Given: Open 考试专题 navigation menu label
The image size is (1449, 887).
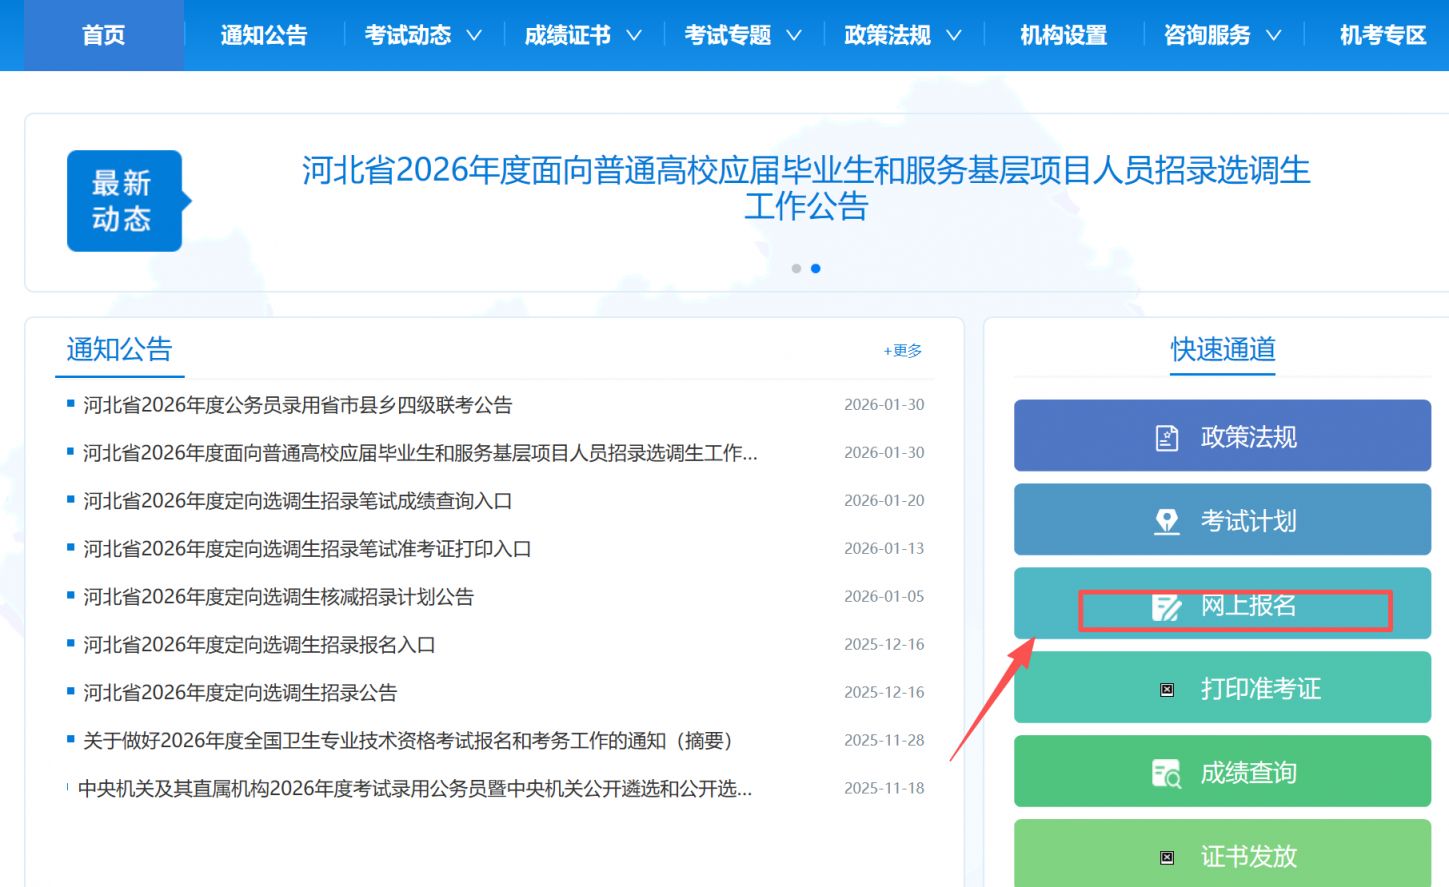Looking at the screenshot, I should [x=728, y=35].
